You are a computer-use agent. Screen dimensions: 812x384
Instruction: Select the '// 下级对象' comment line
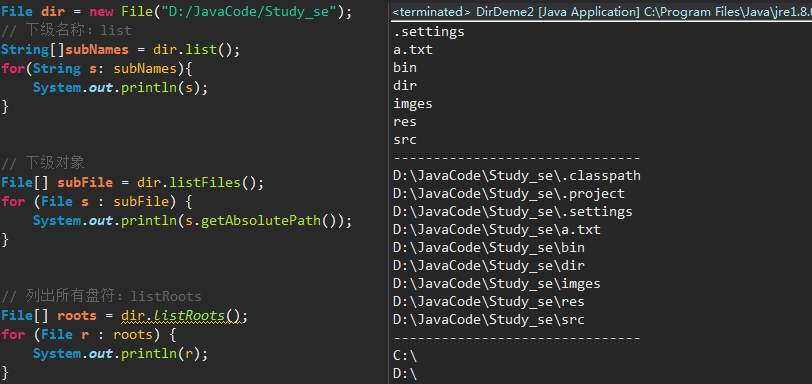point(42,164)
